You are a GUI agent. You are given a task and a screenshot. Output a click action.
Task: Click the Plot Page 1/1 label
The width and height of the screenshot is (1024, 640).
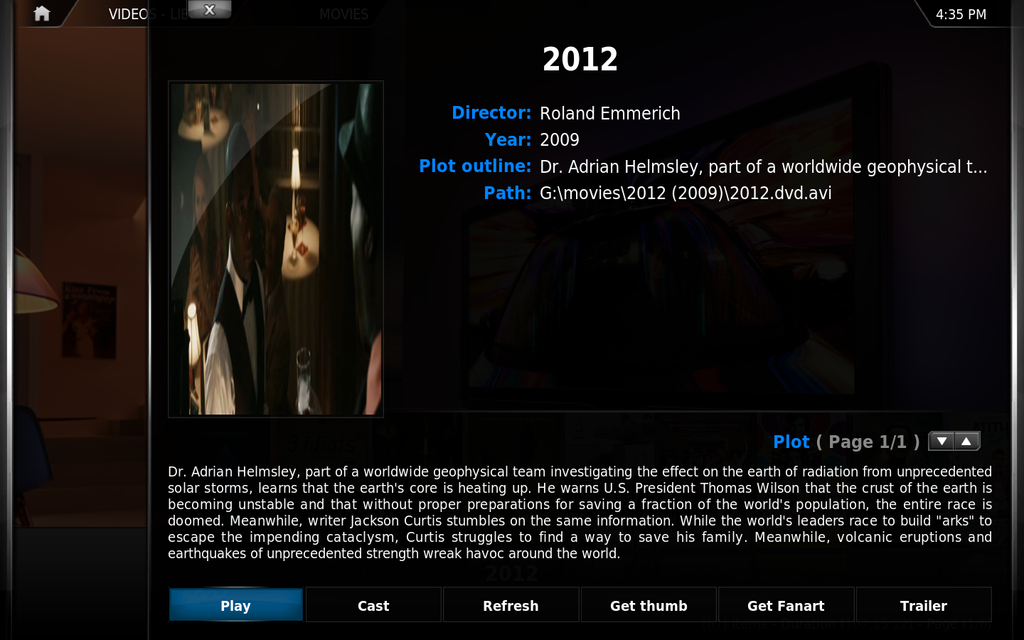846,442
